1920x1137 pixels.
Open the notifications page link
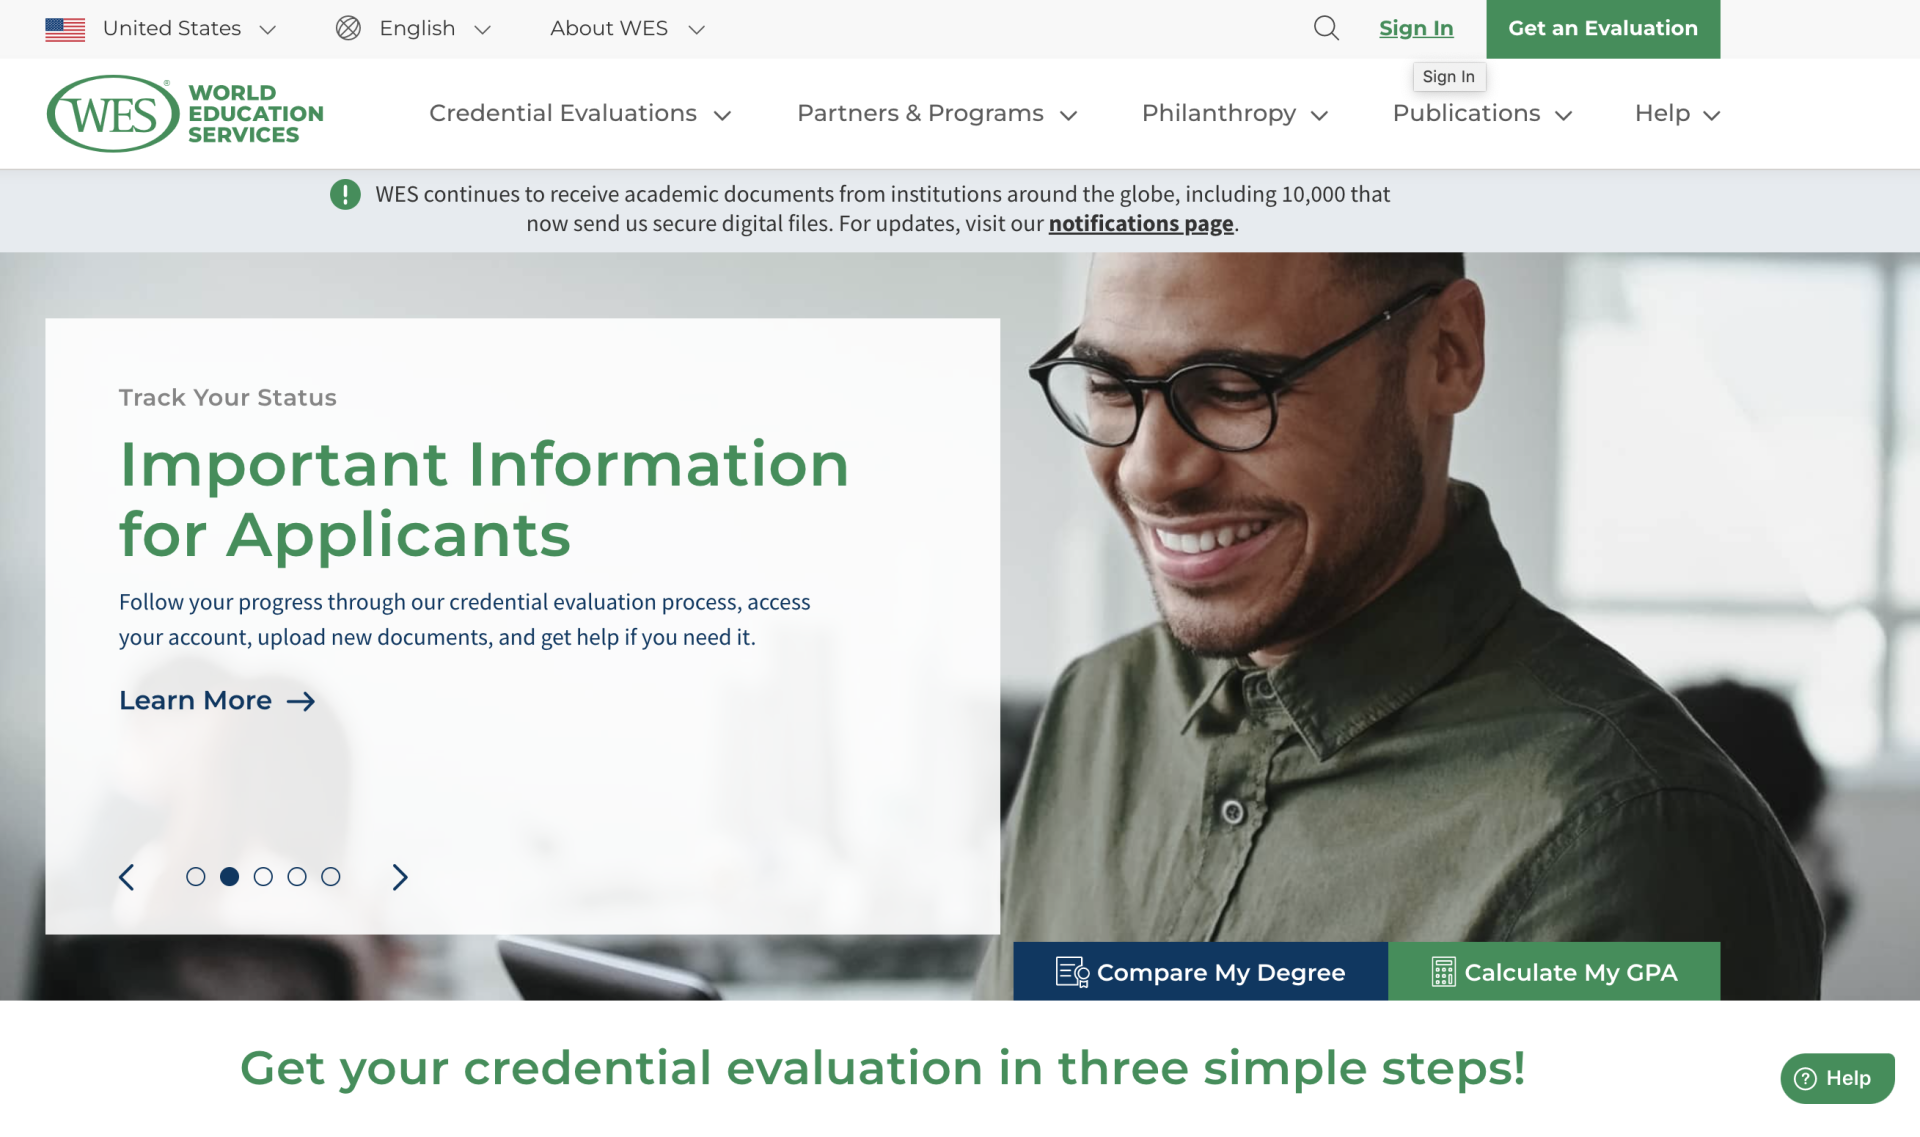coord(1140,223)
